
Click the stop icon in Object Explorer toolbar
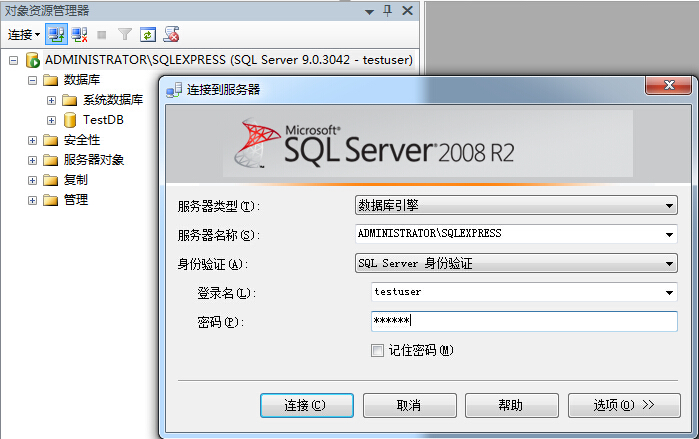tap(102, 35)
